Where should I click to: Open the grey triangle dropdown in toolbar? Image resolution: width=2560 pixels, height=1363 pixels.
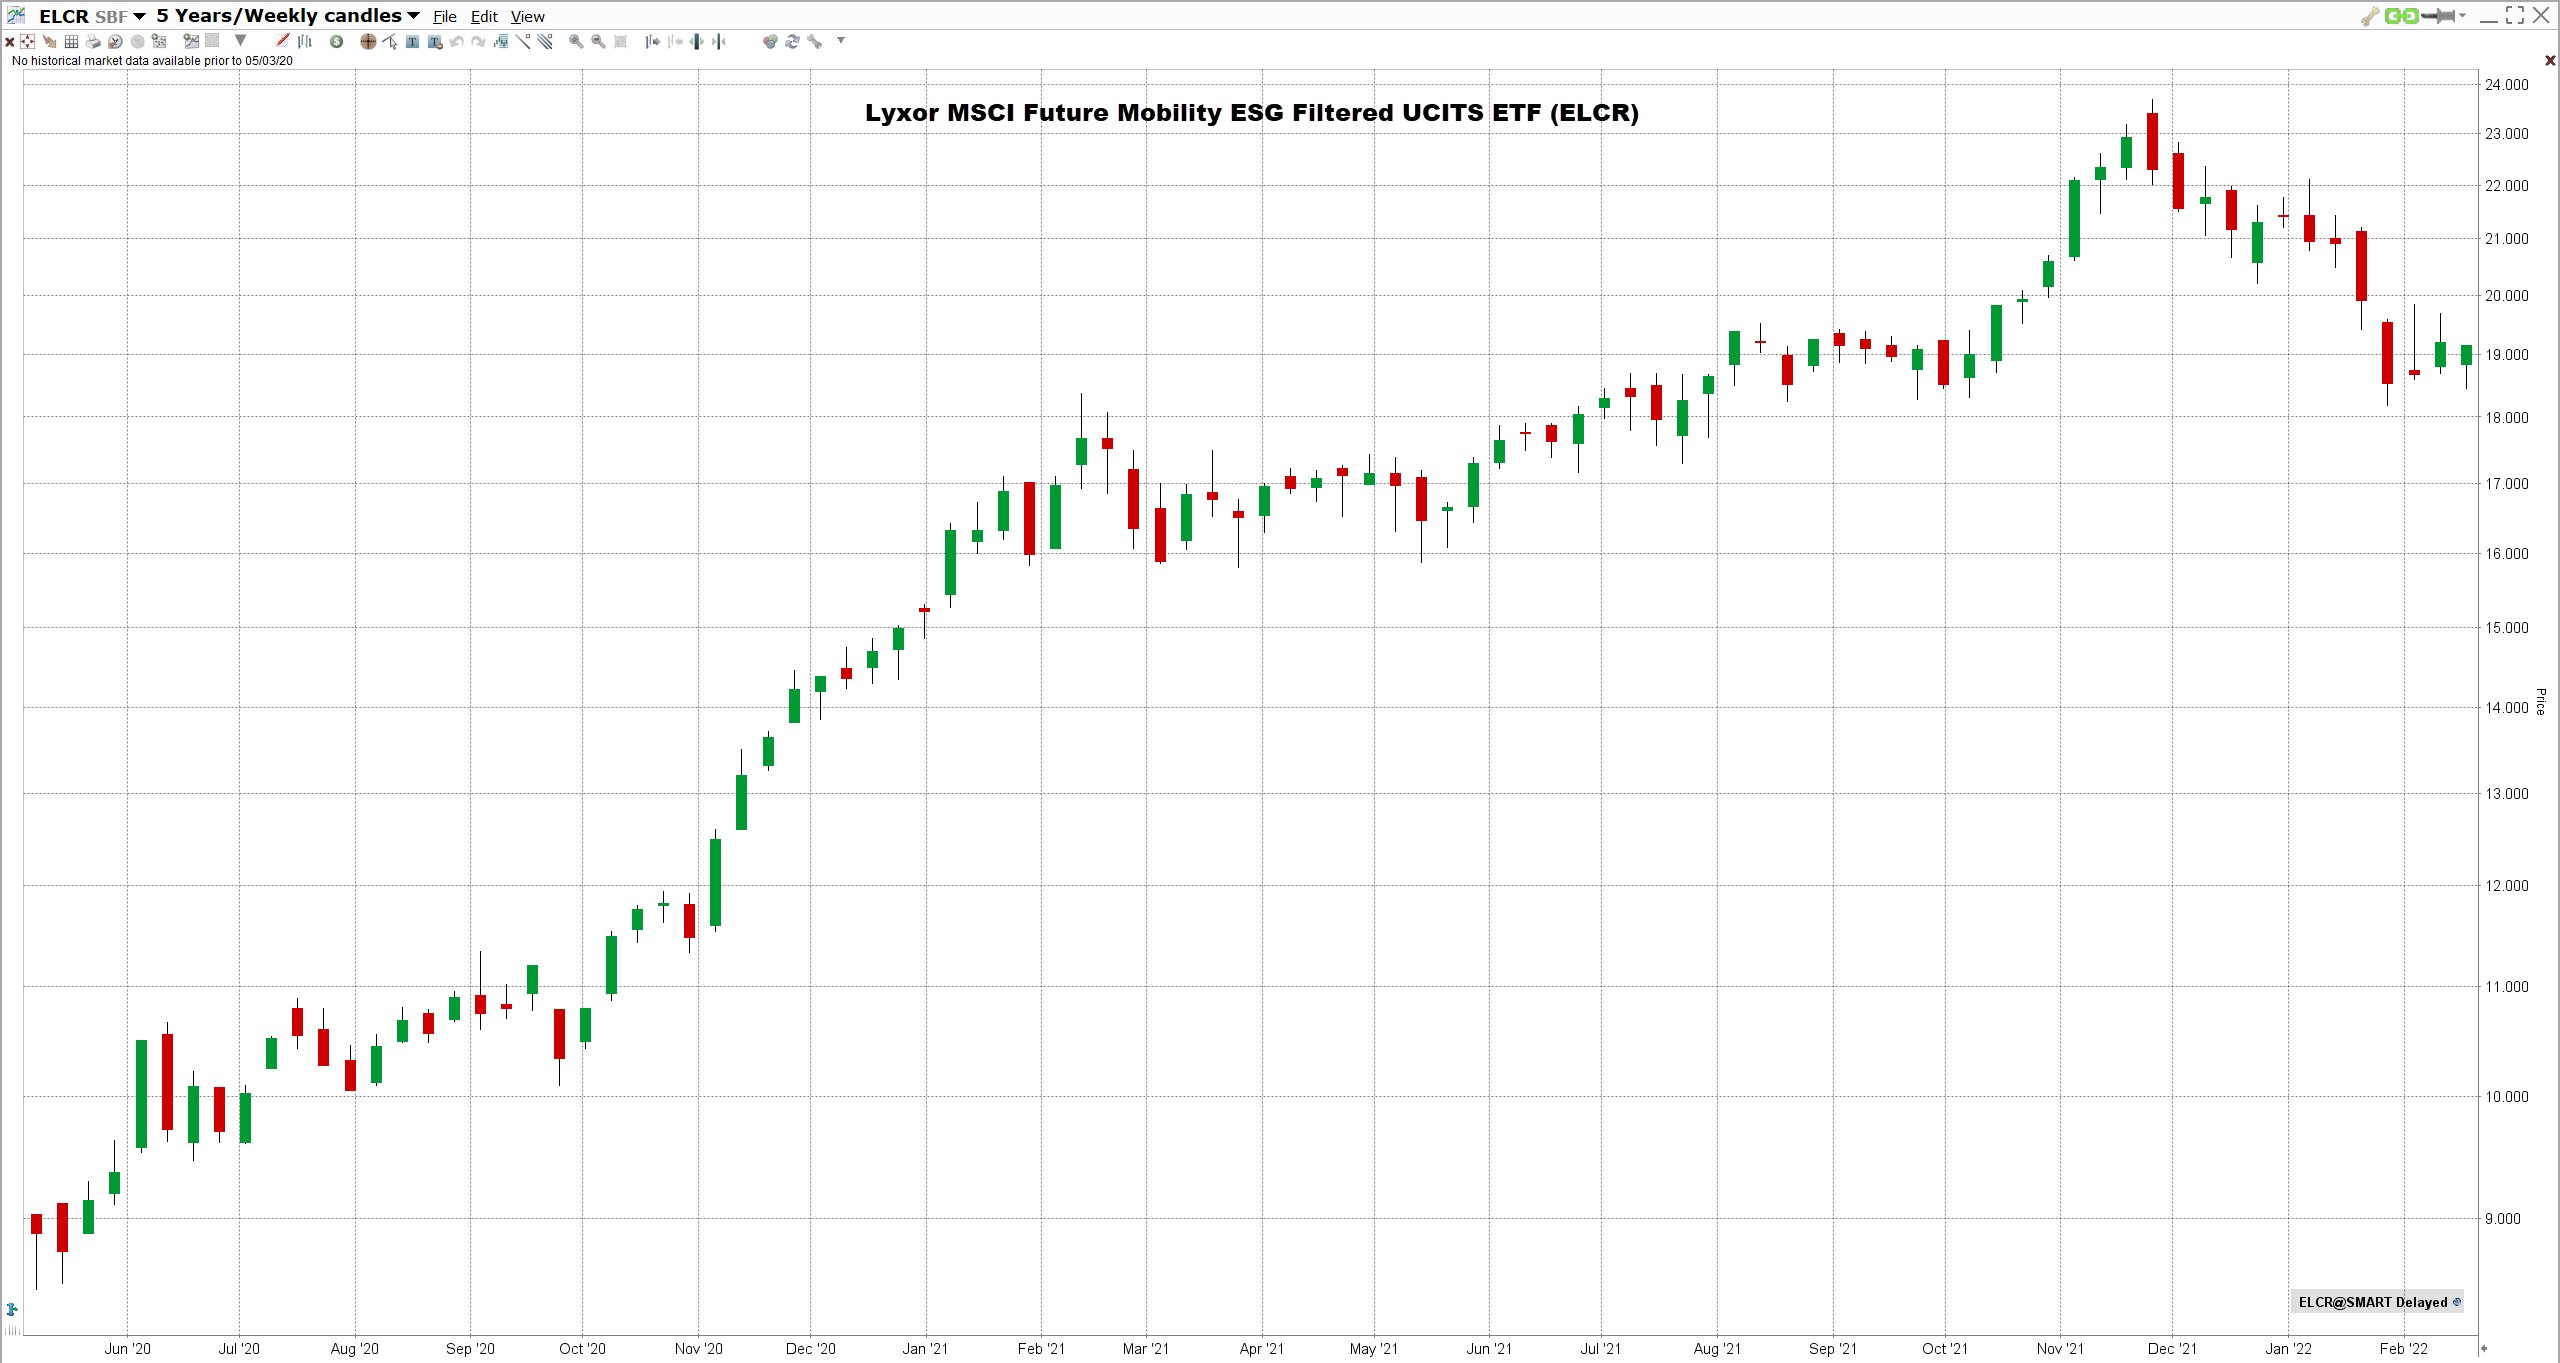point(240,41)
